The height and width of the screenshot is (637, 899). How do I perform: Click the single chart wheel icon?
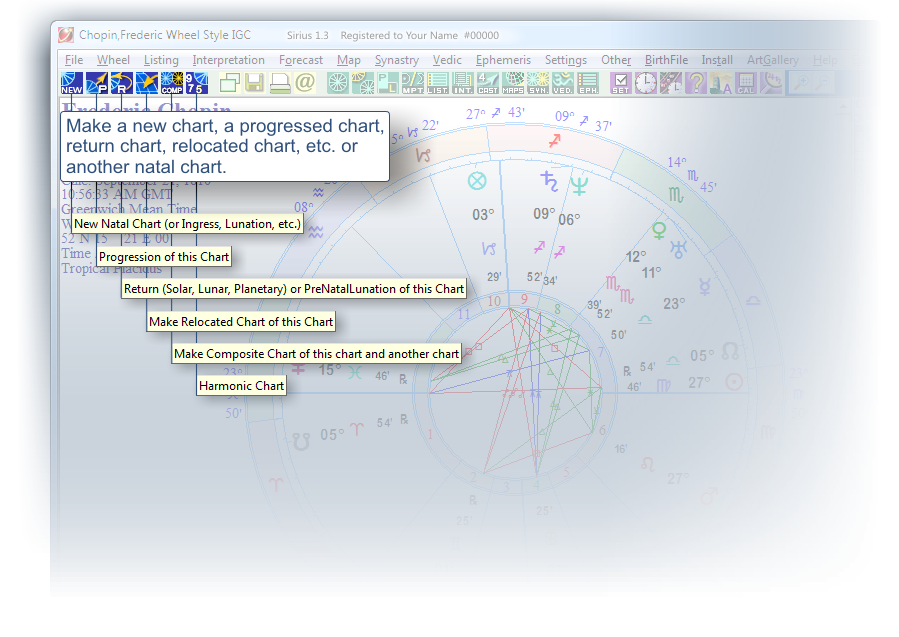click(338, 83)
